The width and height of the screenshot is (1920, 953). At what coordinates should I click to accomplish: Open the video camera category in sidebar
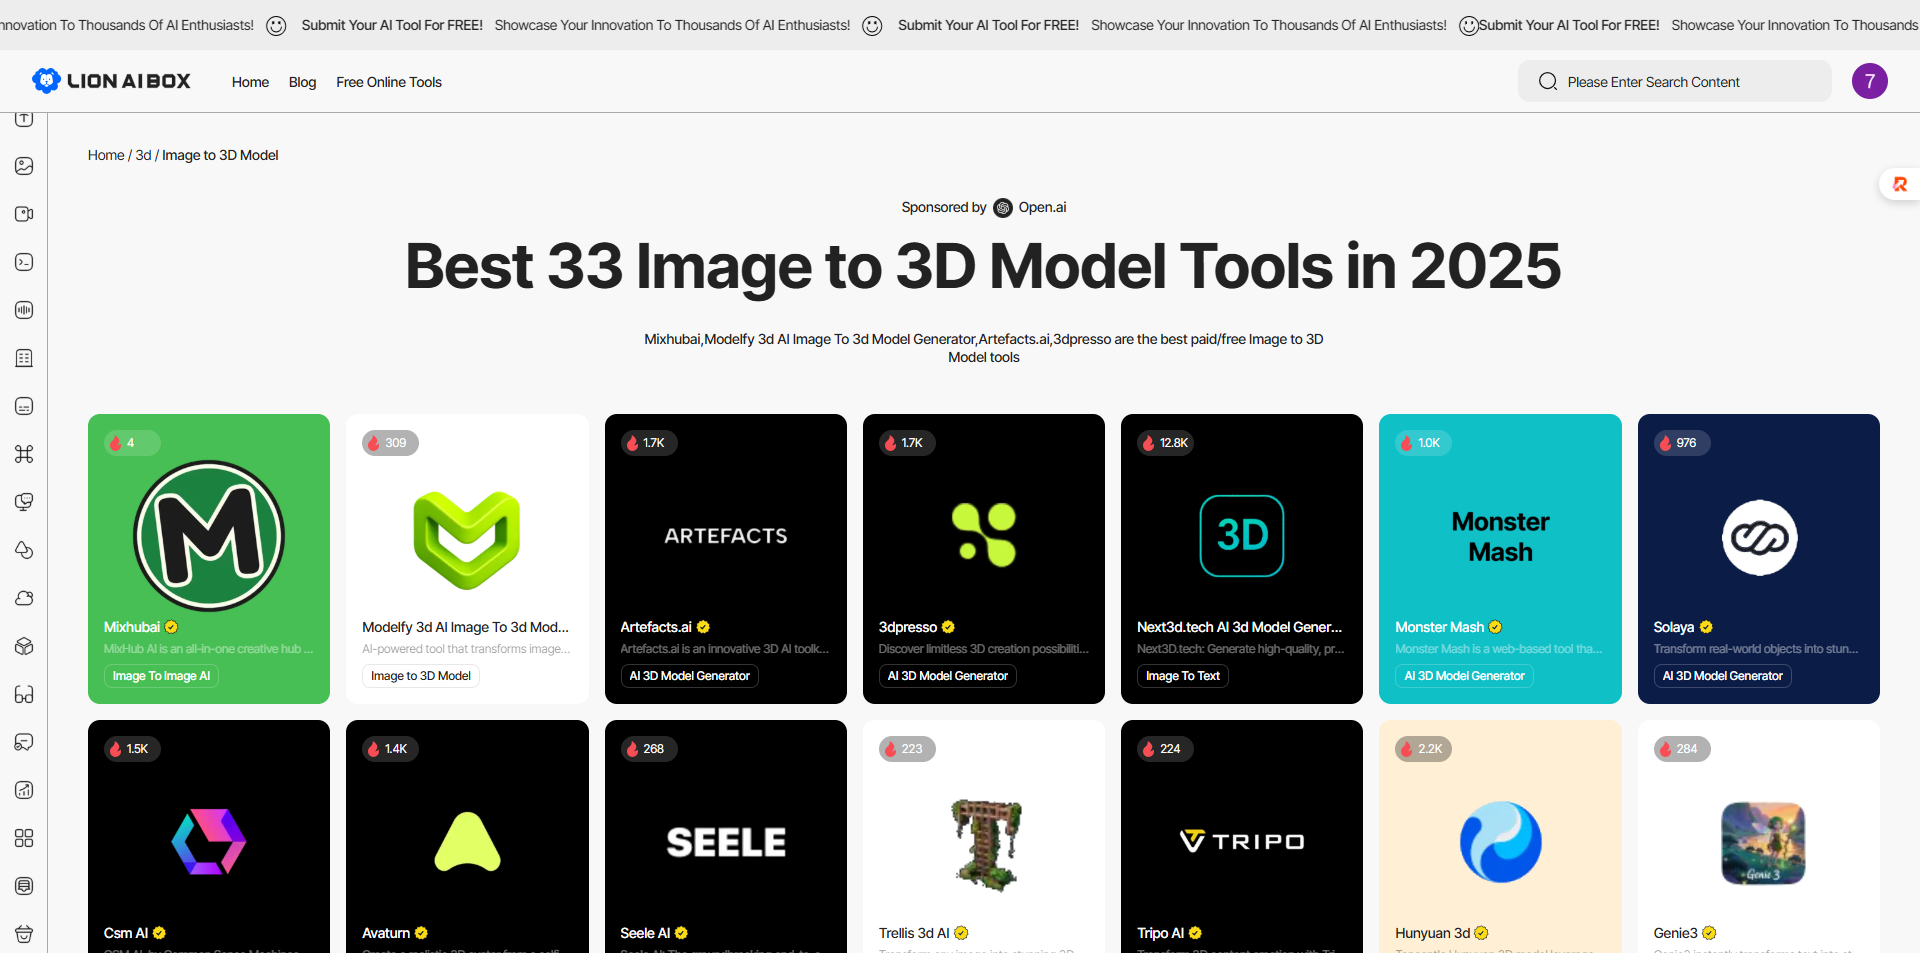24,214
